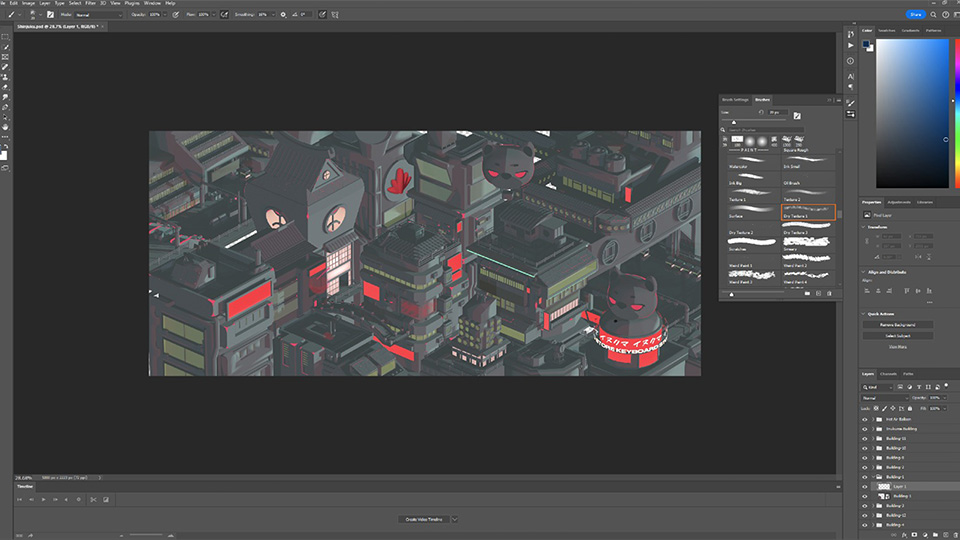Hide the Hot Air Balloon layer group
Screen dimensions: 960x540
(x=865, y=418)
